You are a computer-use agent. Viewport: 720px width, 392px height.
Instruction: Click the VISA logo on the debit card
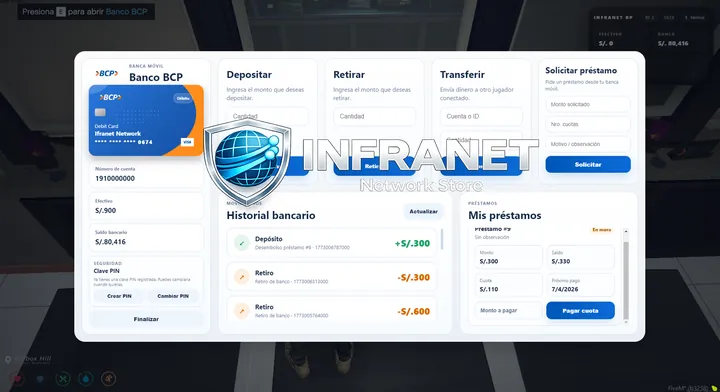(x=187, y=142)
